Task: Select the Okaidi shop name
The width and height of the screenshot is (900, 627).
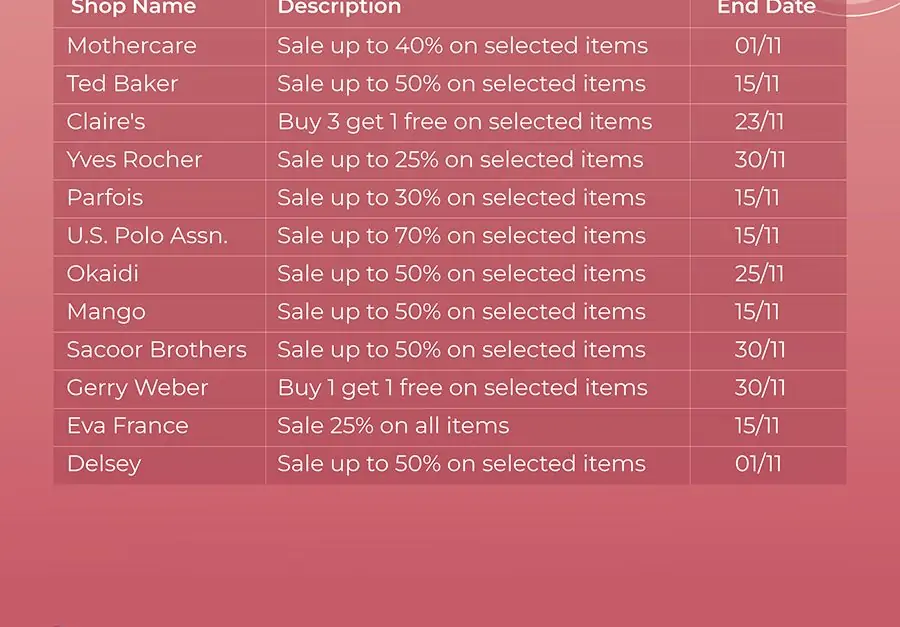Action: click(103, 274)
